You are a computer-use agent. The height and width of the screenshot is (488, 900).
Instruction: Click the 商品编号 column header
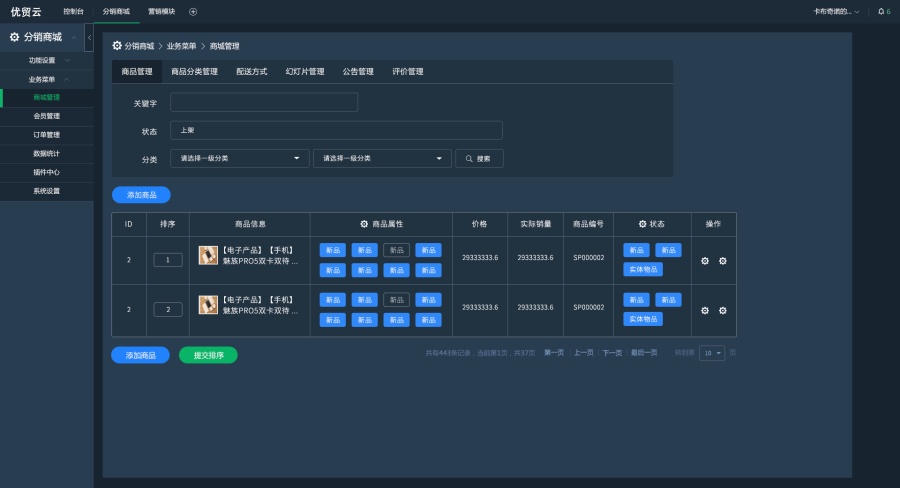(588, 224)
